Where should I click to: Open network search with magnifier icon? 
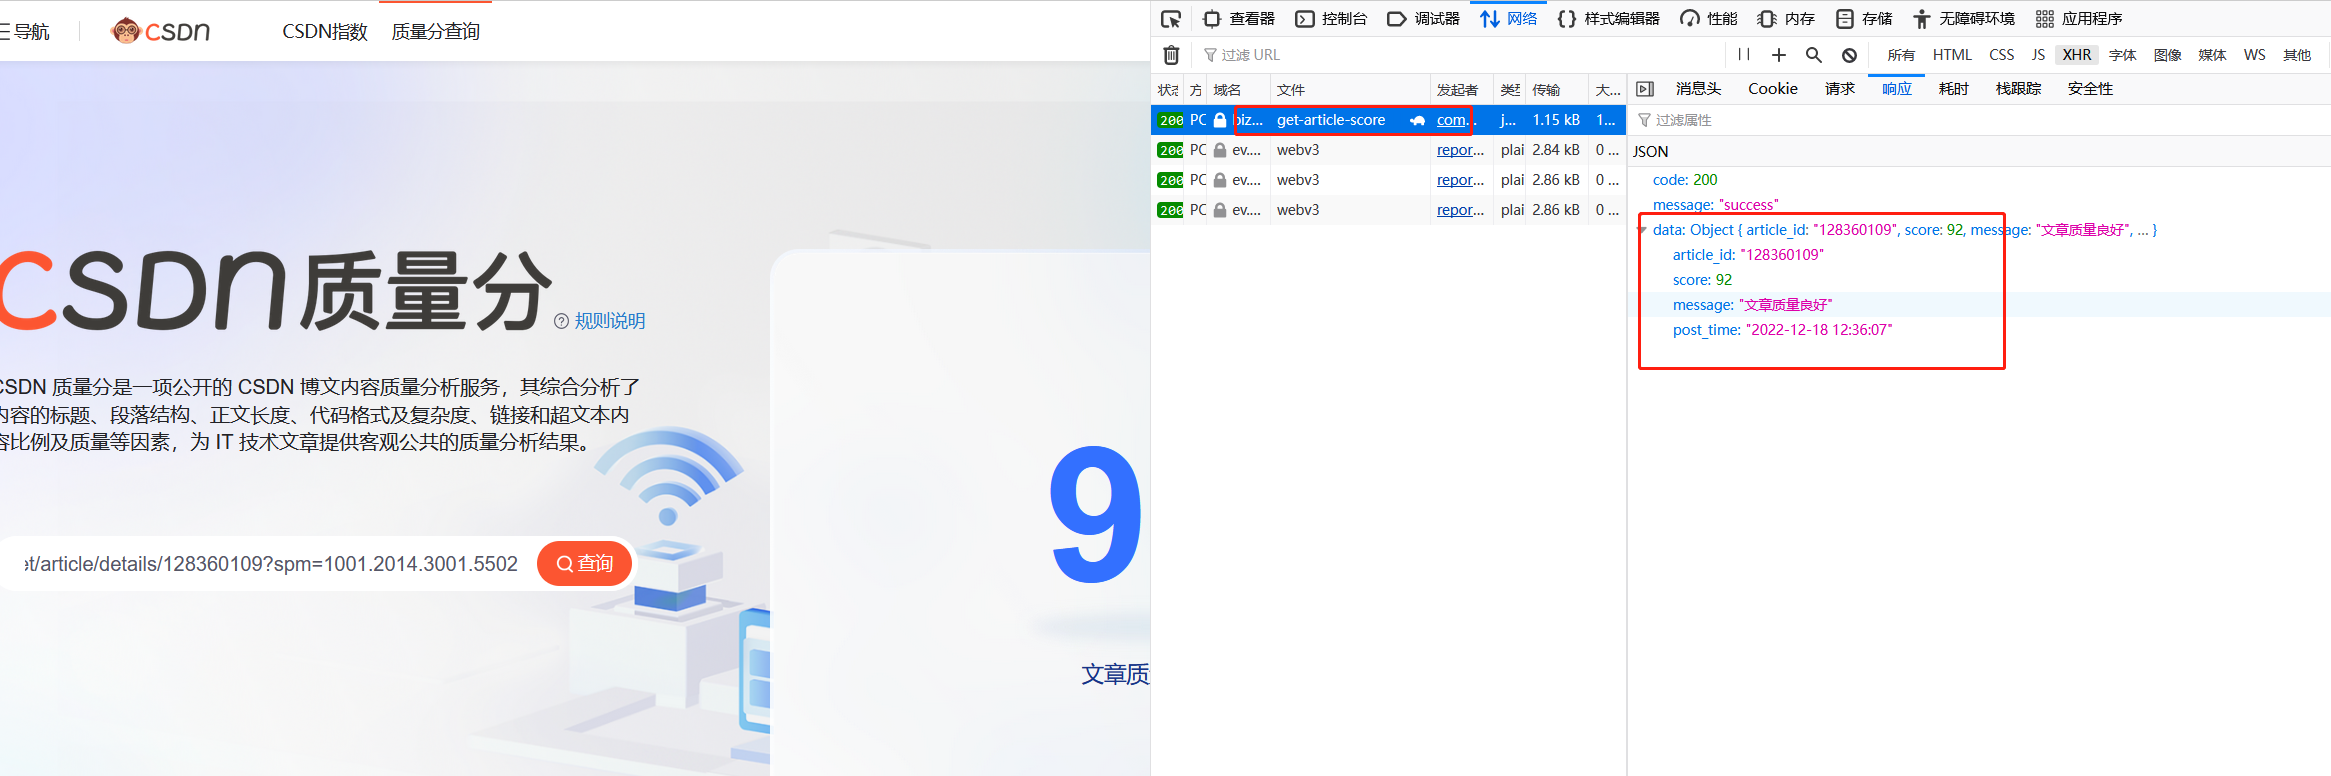point(1814,55)
